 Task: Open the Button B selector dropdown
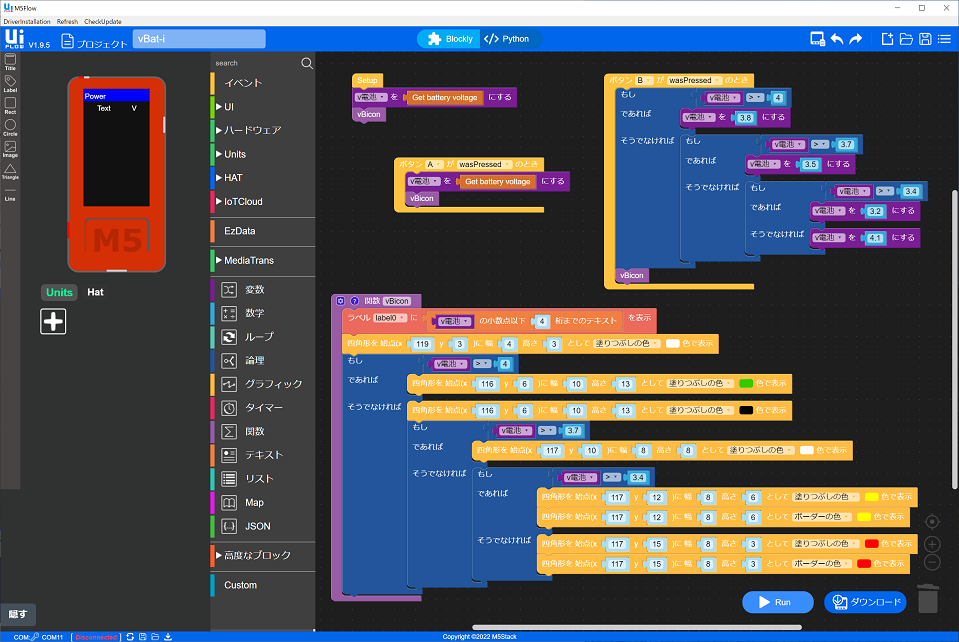click(x=644, y=80)
